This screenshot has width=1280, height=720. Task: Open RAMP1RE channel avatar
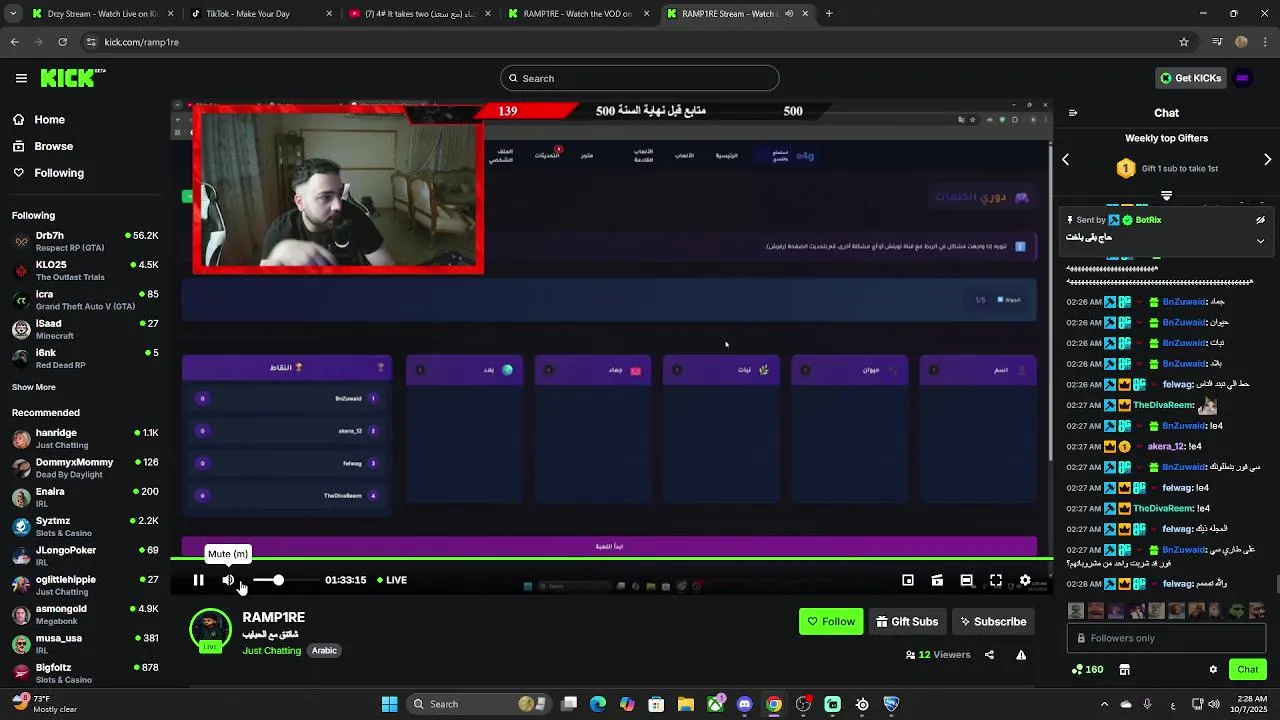point(210,630)
